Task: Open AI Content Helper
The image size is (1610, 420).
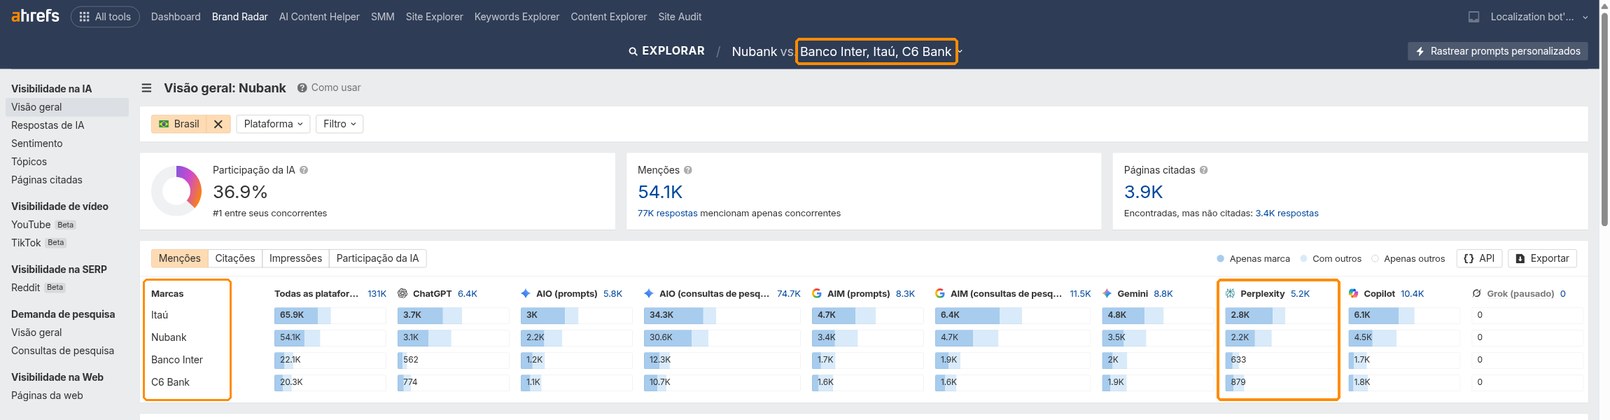Action: [319, 17]
